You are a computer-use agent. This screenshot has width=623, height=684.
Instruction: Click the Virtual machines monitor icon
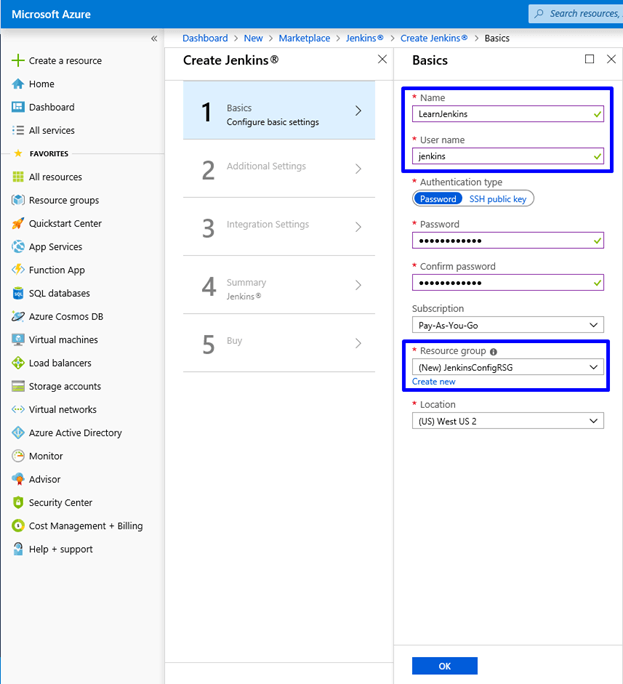pos(18,339)
